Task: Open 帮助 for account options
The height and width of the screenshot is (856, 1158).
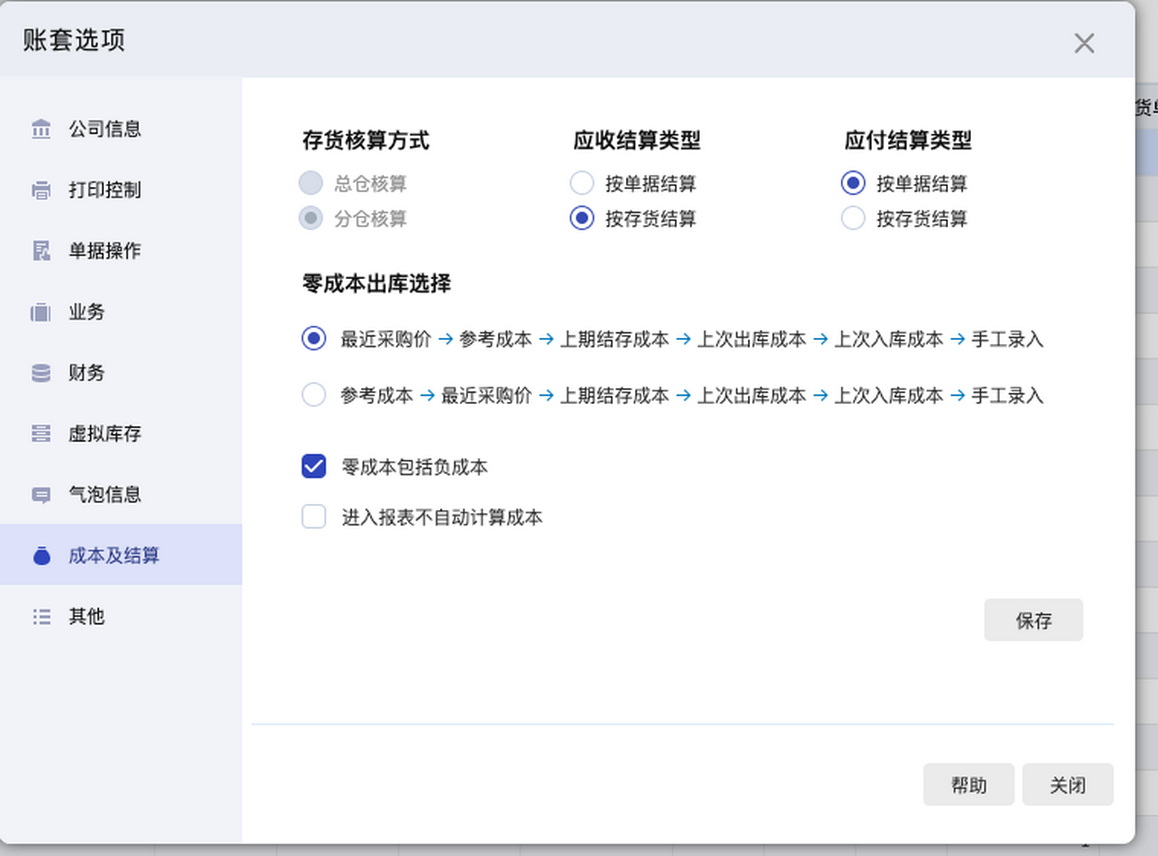Action: click(x=968, y=785)
